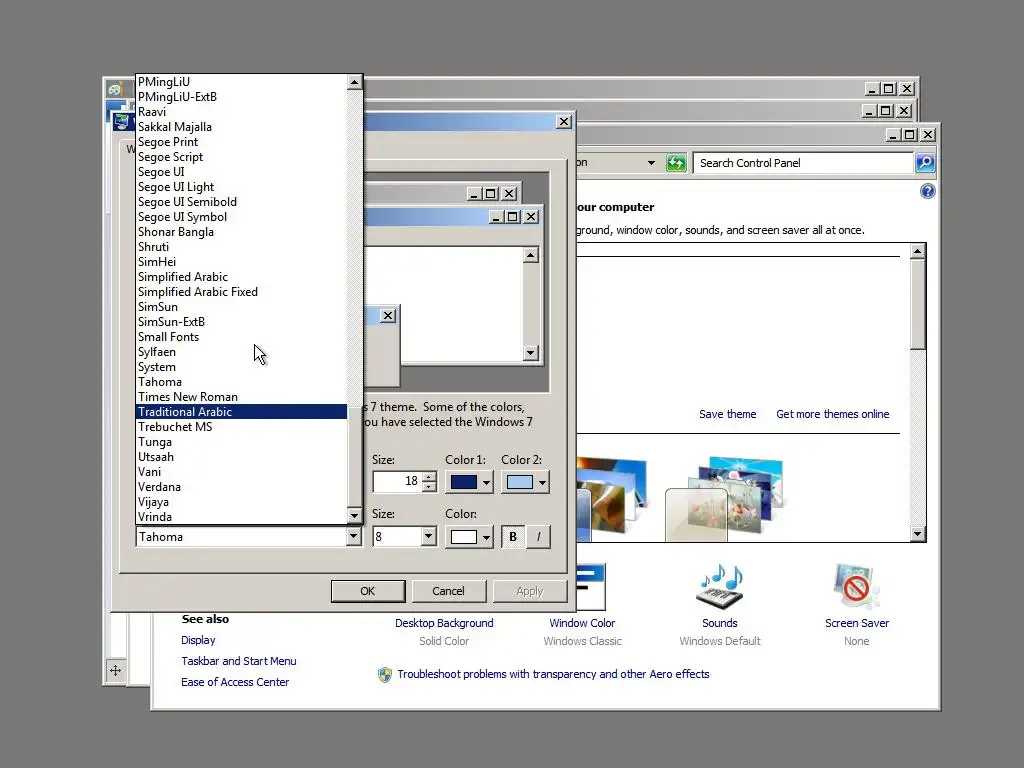Screen dimensions: 1024x768
Task: Click the Search Control Panel magnifier icon
Action: click(925, 163)
